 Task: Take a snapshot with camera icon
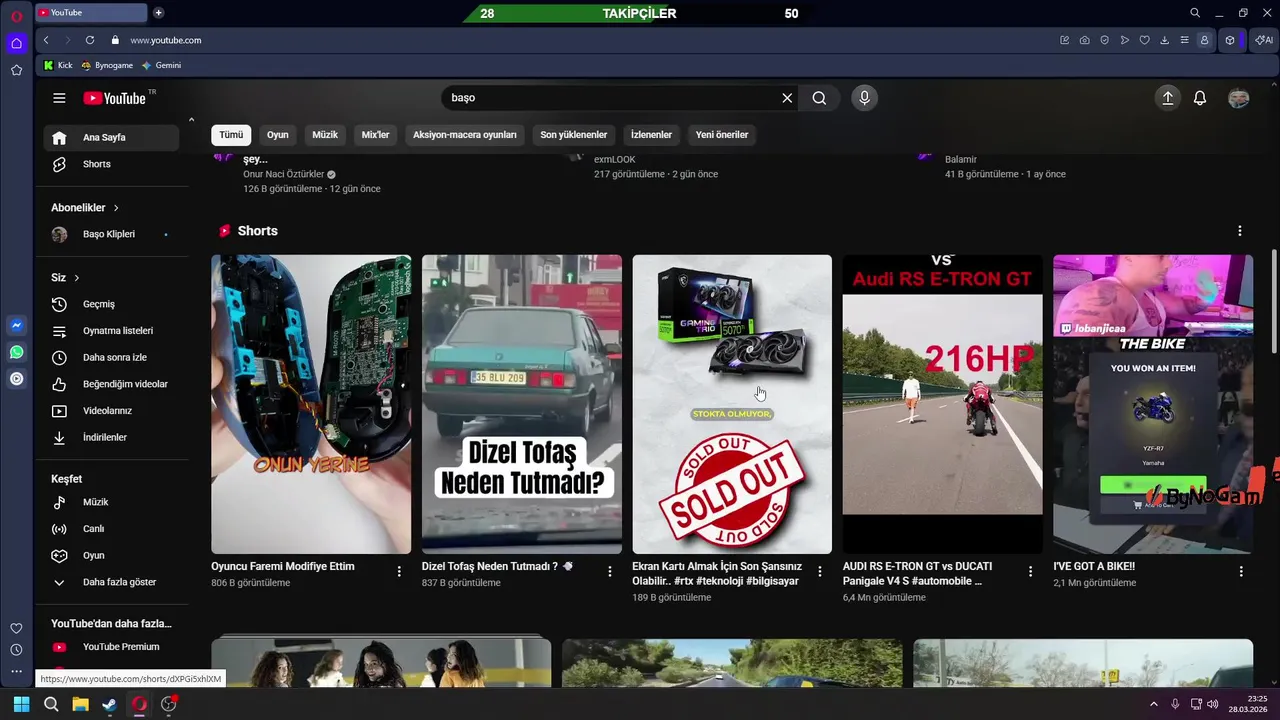pyautogui.click(x=1085, y=40)
